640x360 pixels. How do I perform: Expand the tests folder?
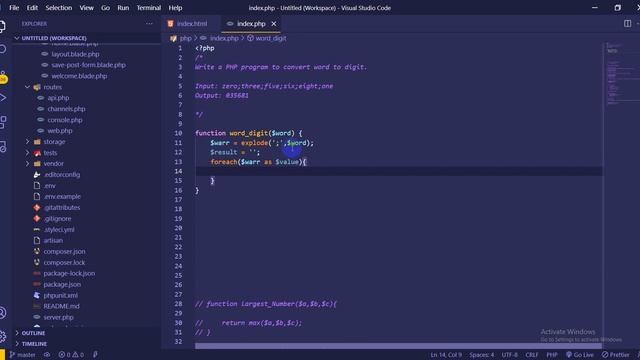tap(50, 153)
